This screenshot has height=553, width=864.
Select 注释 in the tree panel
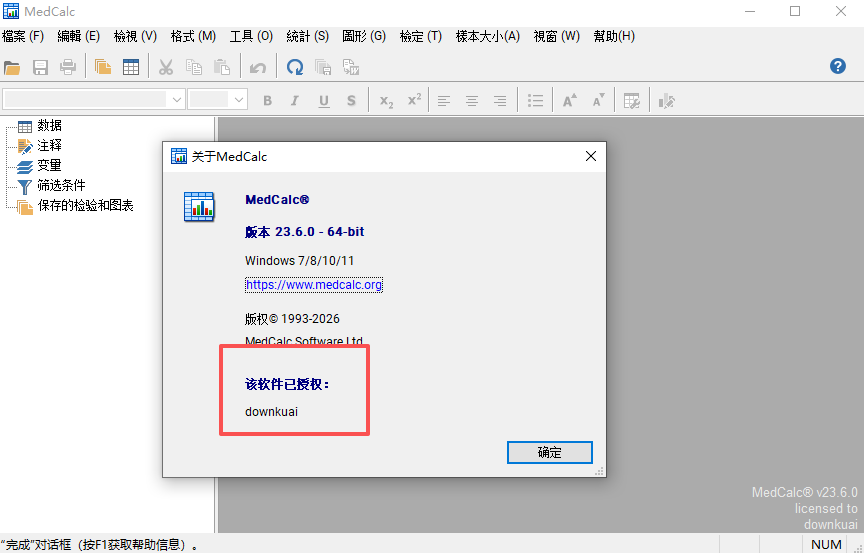pos(49,145)
